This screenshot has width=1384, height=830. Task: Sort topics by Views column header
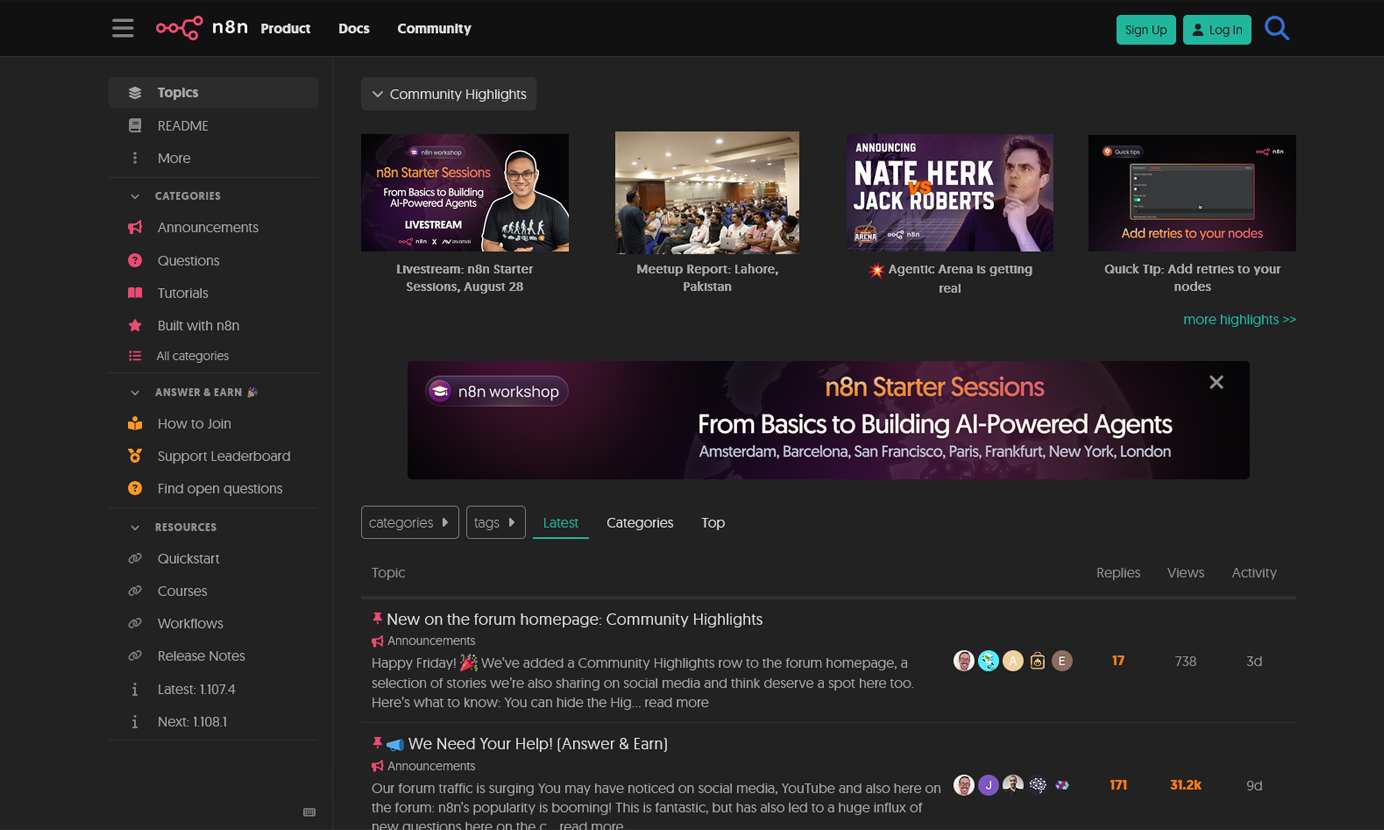coord(1185,572)
